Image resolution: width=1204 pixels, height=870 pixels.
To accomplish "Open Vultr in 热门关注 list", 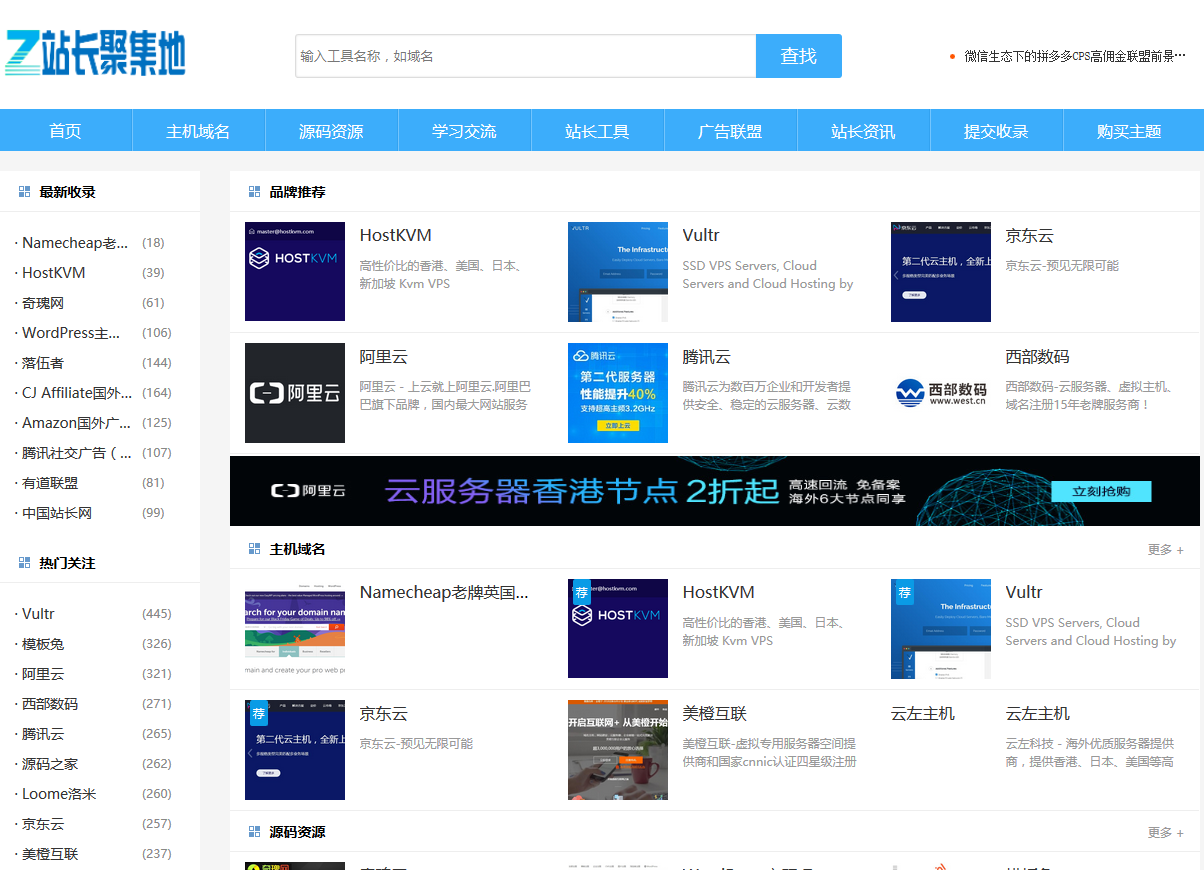I will 38,614.
